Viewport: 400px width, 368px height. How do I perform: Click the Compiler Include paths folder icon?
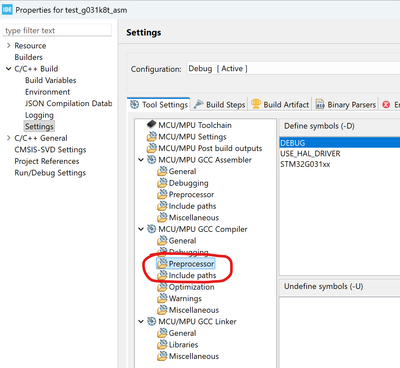click(x=162, y=275)
